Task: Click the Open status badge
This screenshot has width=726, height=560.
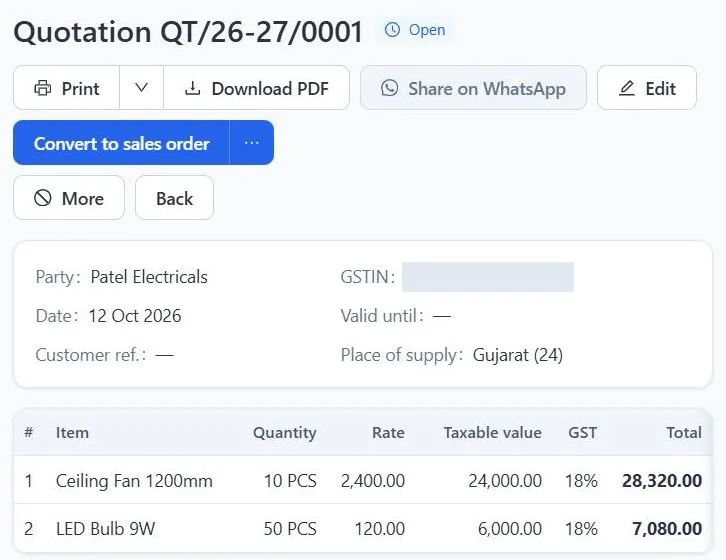Action: pyautogui.click(x=415, y=30)
